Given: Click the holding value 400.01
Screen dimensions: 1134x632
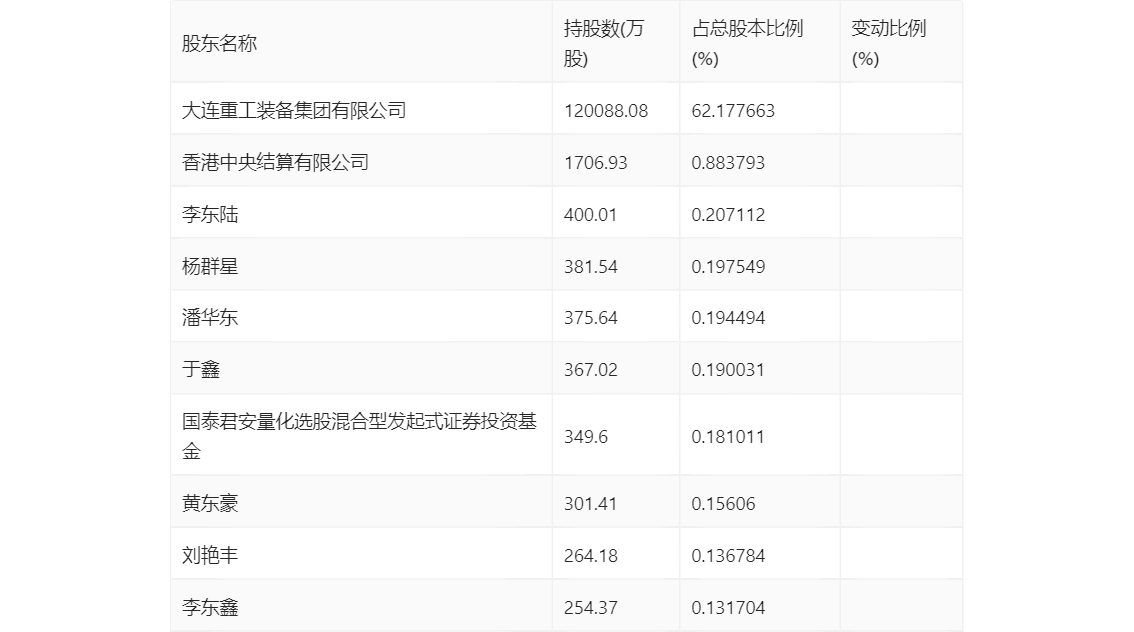Looking at the screenshot, I should [x=590, y=215].
